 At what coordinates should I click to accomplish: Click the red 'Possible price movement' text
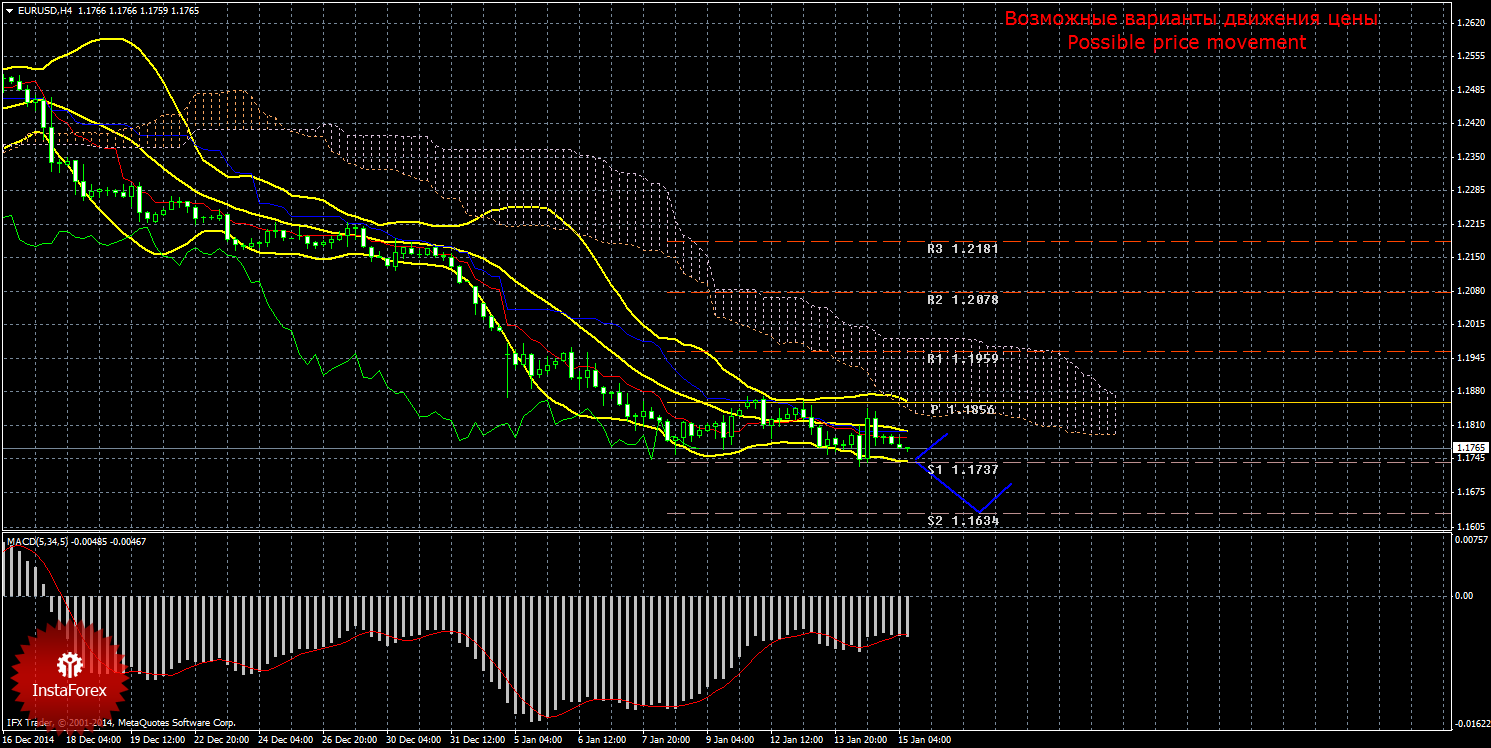tap(1186, 43)
